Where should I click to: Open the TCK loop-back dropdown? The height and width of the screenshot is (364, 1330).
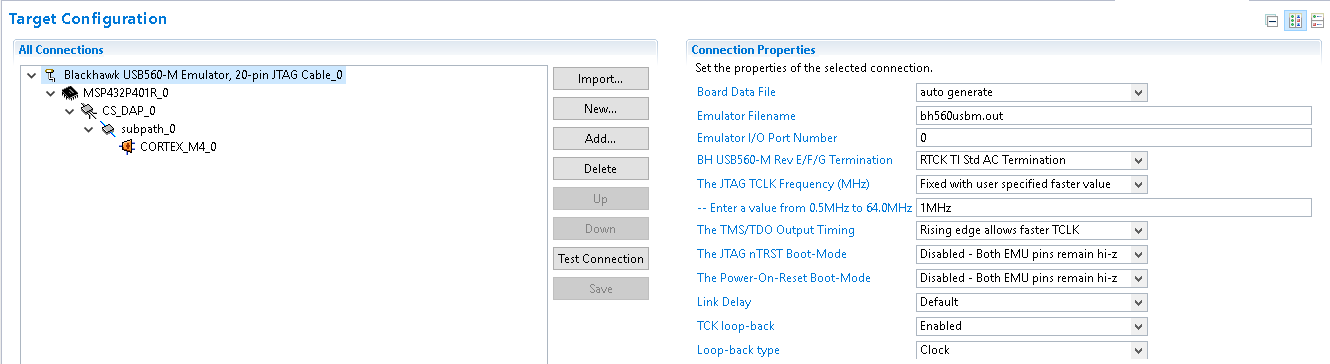click(x=1032, y=326)
